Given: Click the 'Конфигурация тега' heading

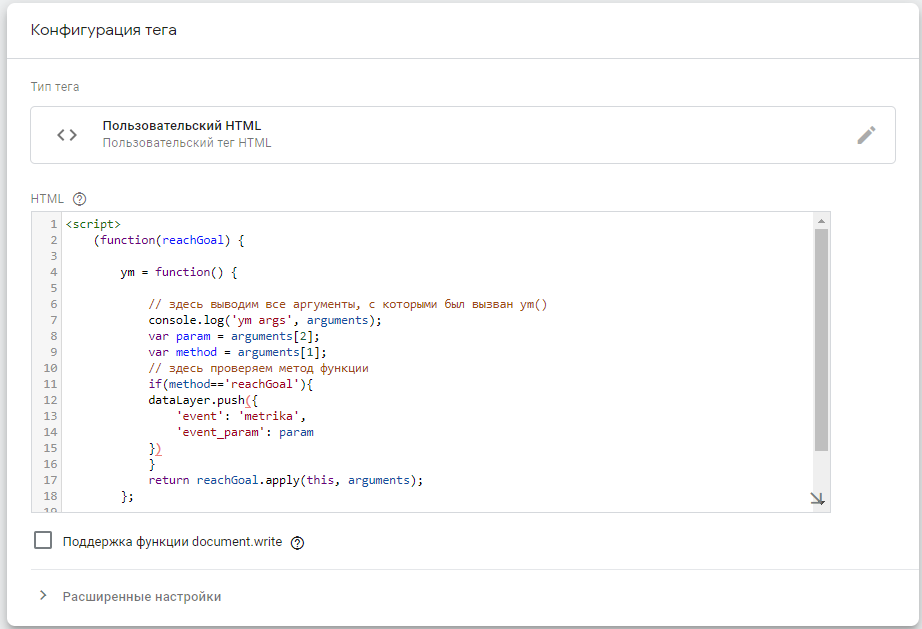Looking at the screenshot, I should [104, 30].
